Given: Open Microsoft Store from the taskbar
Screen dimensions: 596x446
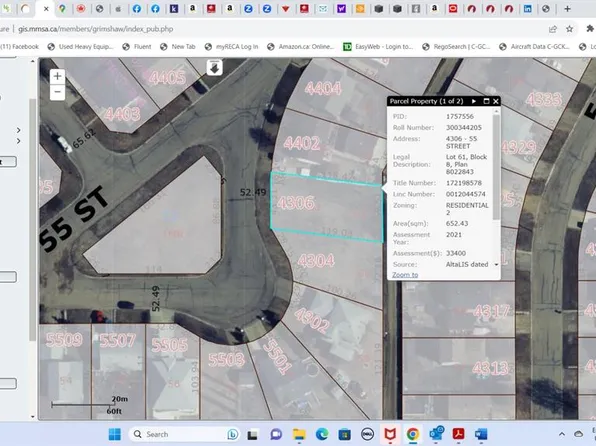Looking at the screenshot, I should pos(345,434).
